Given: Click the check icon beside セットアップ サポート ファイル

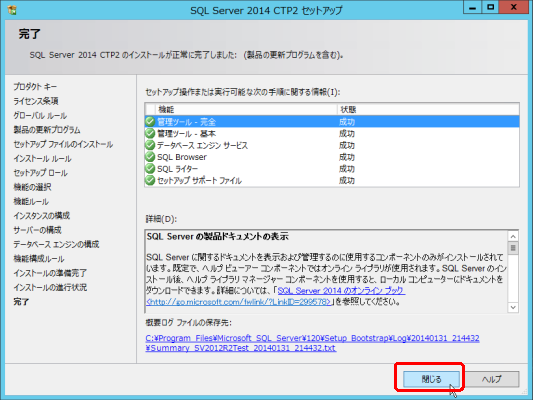Looking at the screenshot, I should pos(150,180).
